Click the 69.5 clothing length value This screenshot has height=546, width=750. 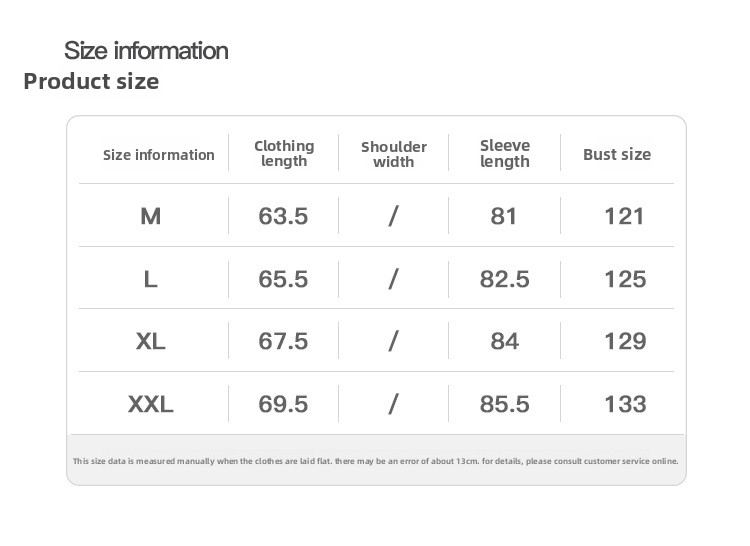283,404
